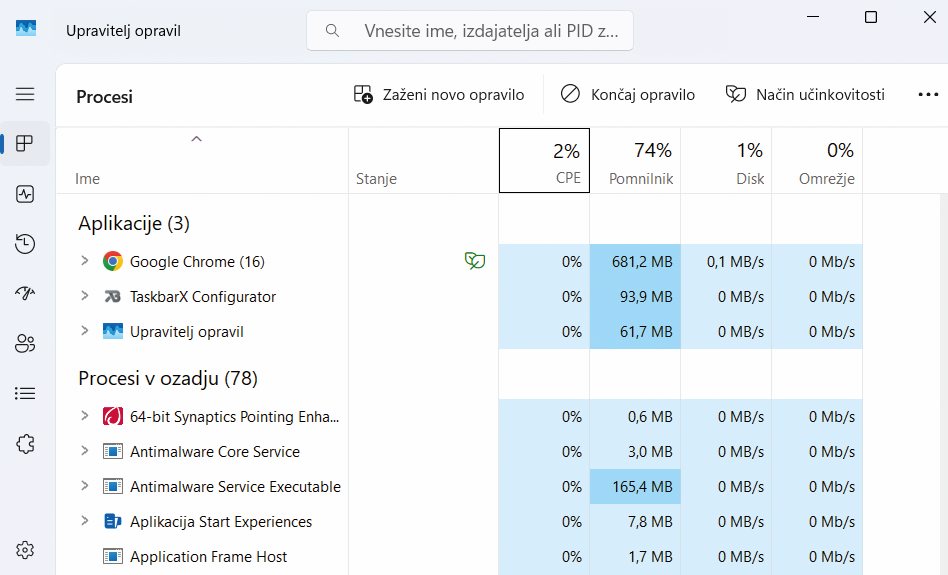The height and width of the screenshot is (575, 948).
Task: Click the Aplikacija Start Experiences icon
Action: [112, 521]
